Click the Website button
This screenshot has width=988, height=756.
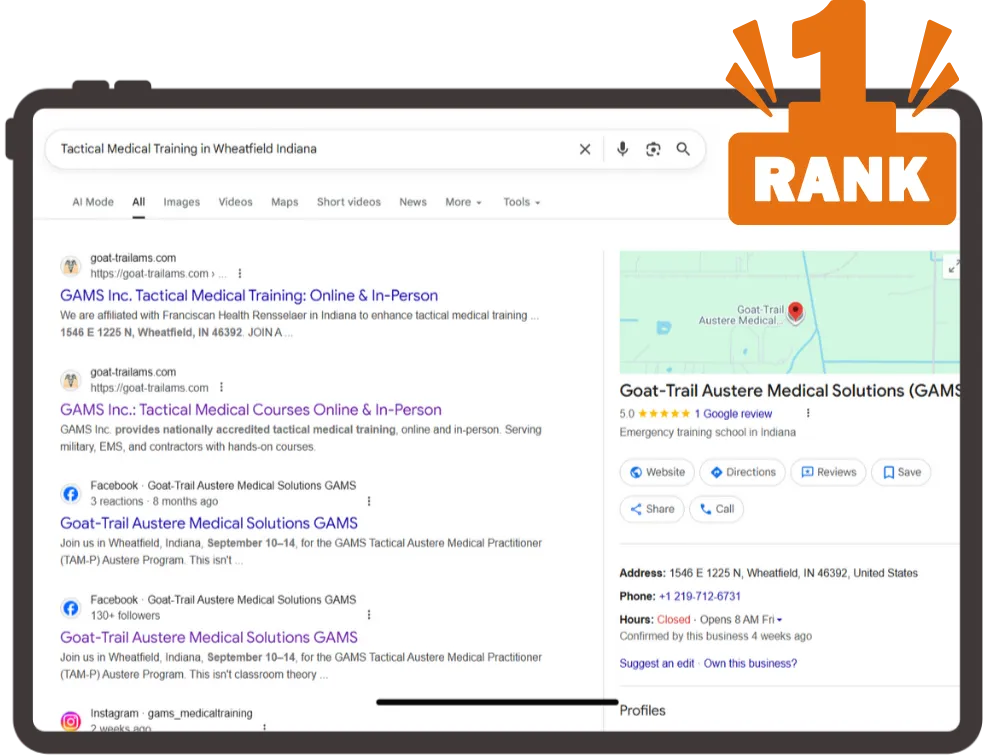tap(657, 472)
